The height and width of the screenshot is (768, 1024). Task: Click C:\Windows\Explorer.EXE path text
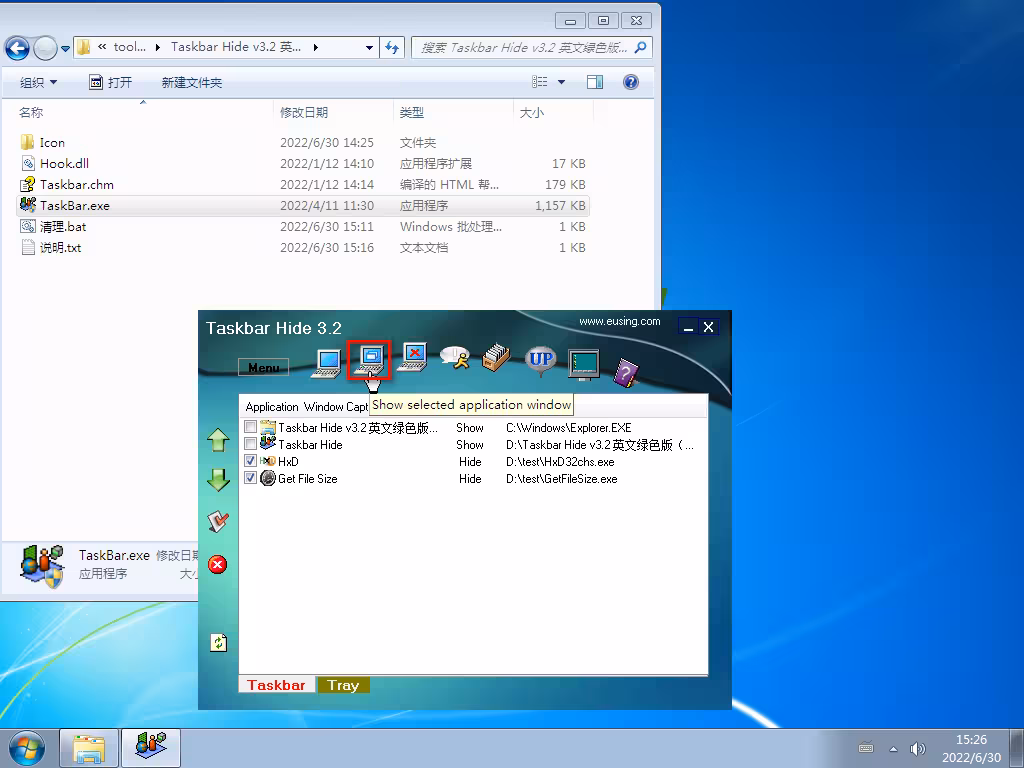coord(569,428)
